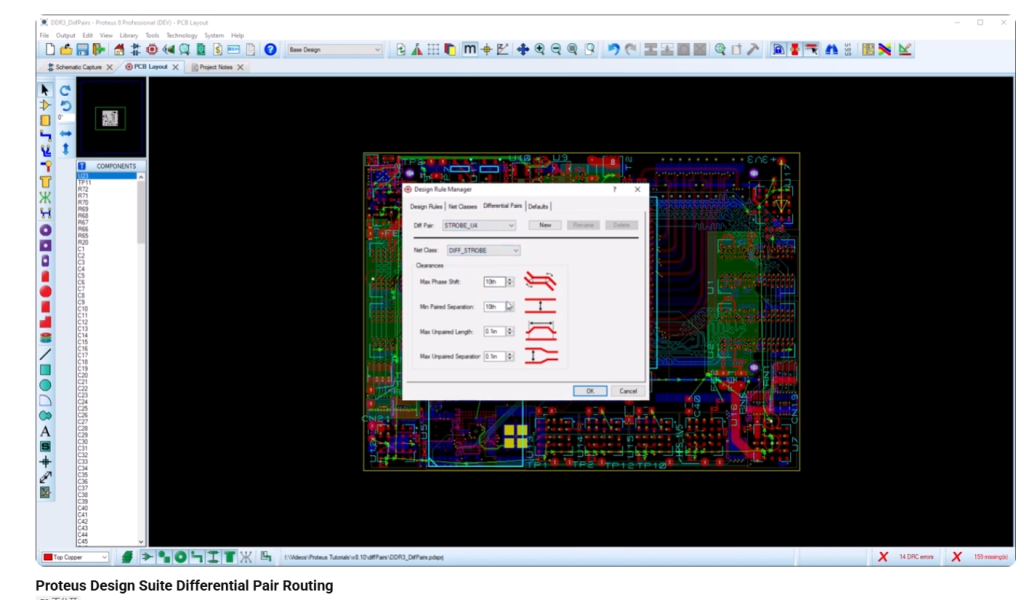The width and height of the screenshot is (1024, 600).
Task: Click OK in Design Rule Manager
Action: tap(590, 391)
